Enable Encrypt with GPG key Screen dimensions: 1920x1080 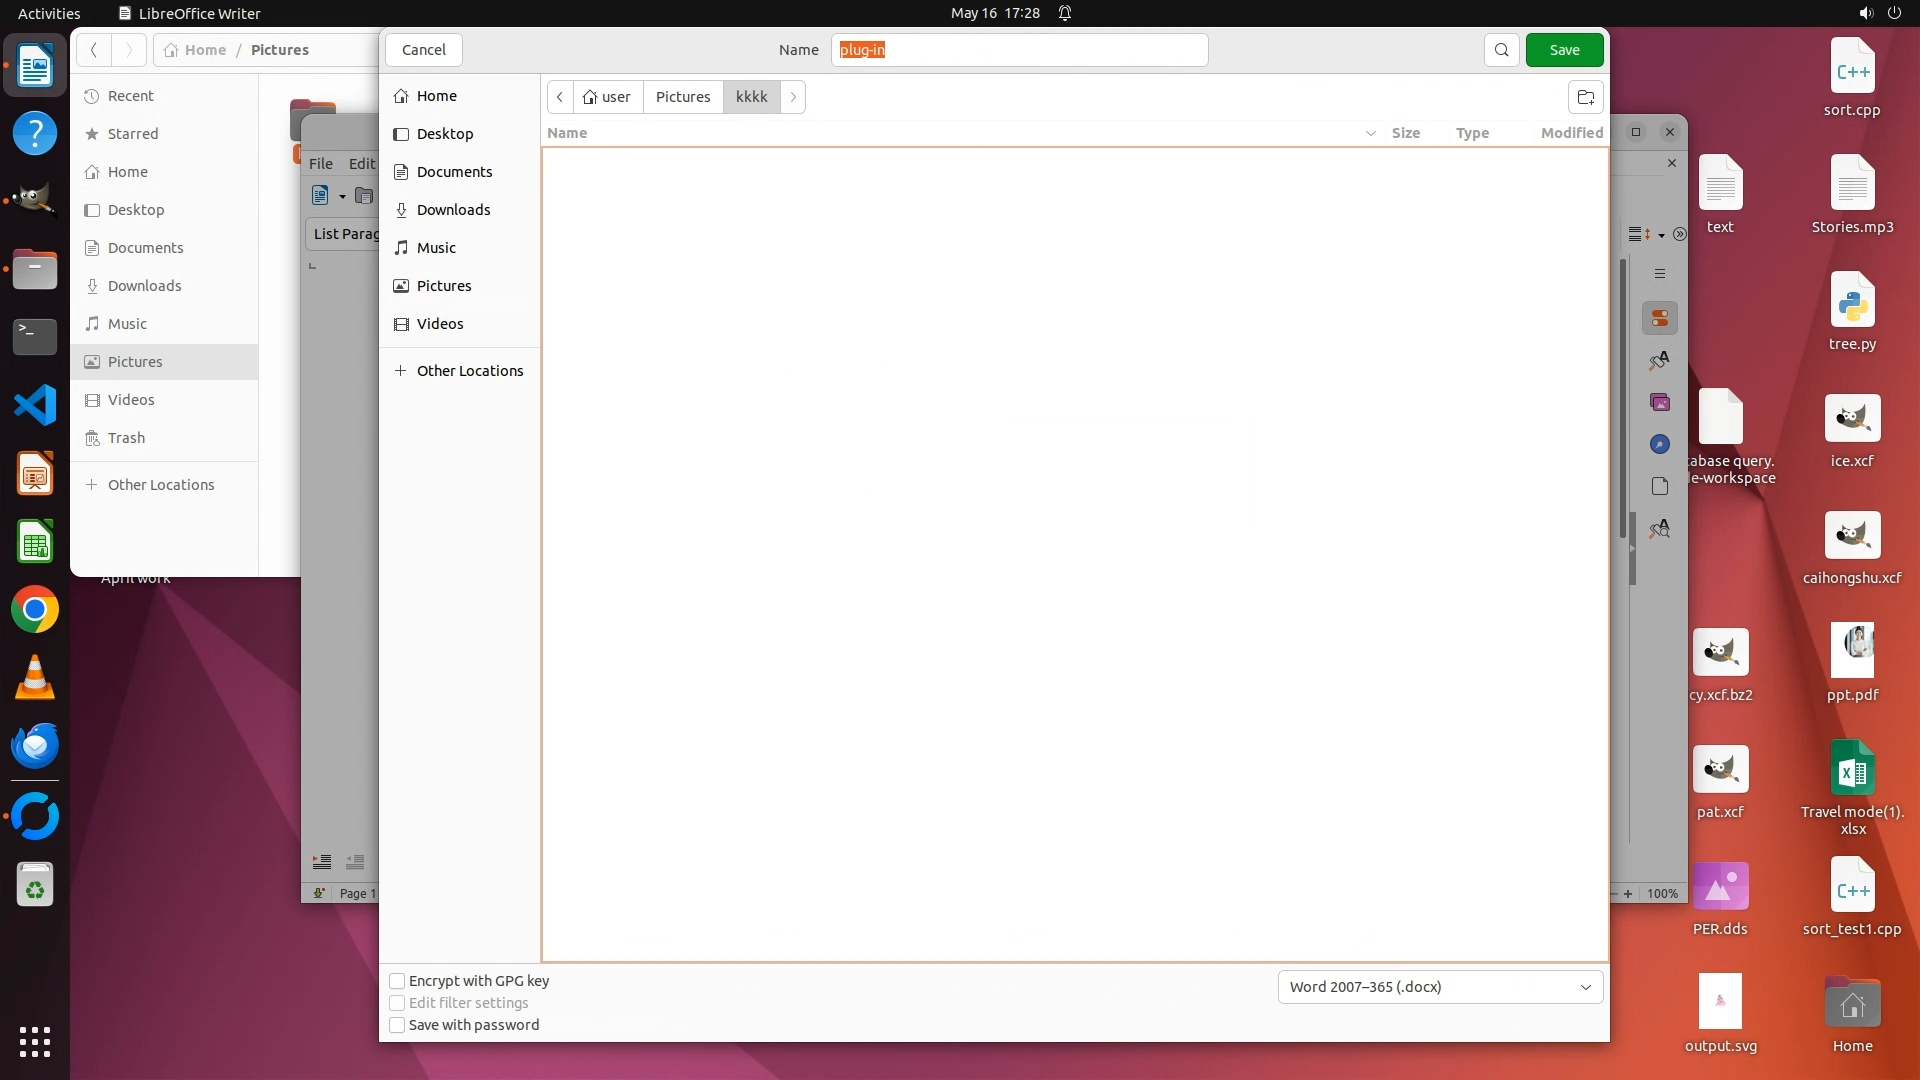[x=397, y=981]
